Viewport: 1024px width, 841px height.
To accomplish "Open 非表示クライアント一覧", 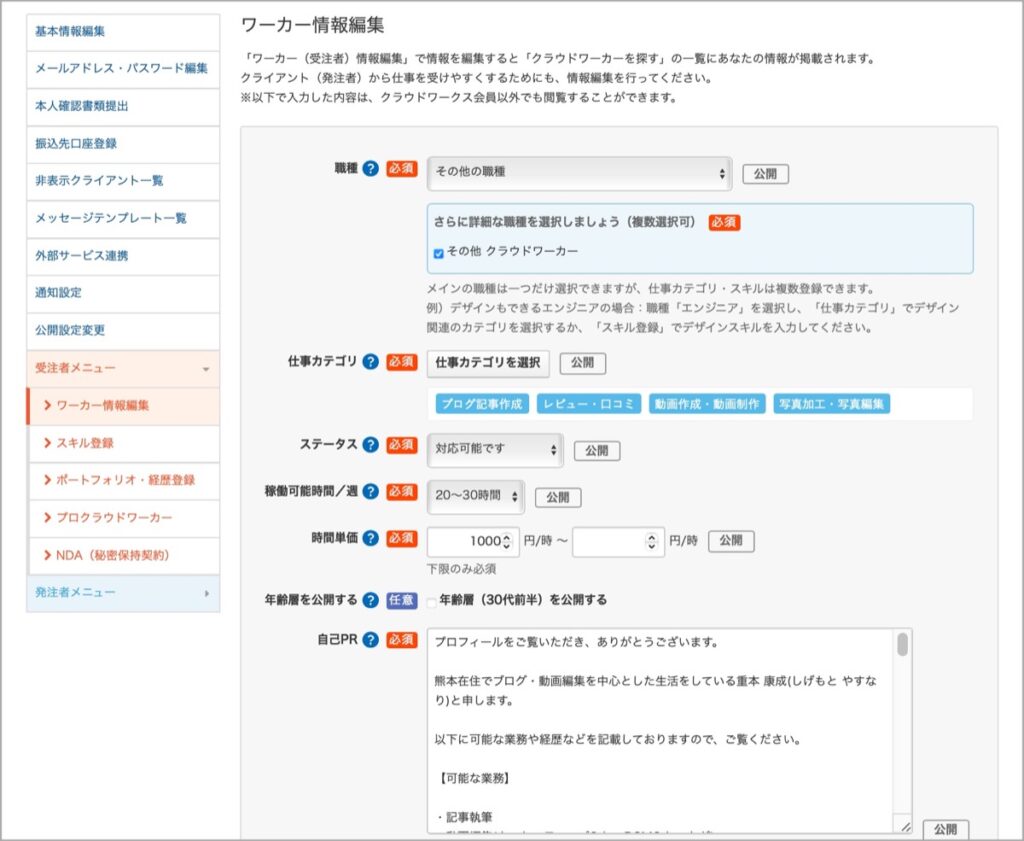I will 123,181.
